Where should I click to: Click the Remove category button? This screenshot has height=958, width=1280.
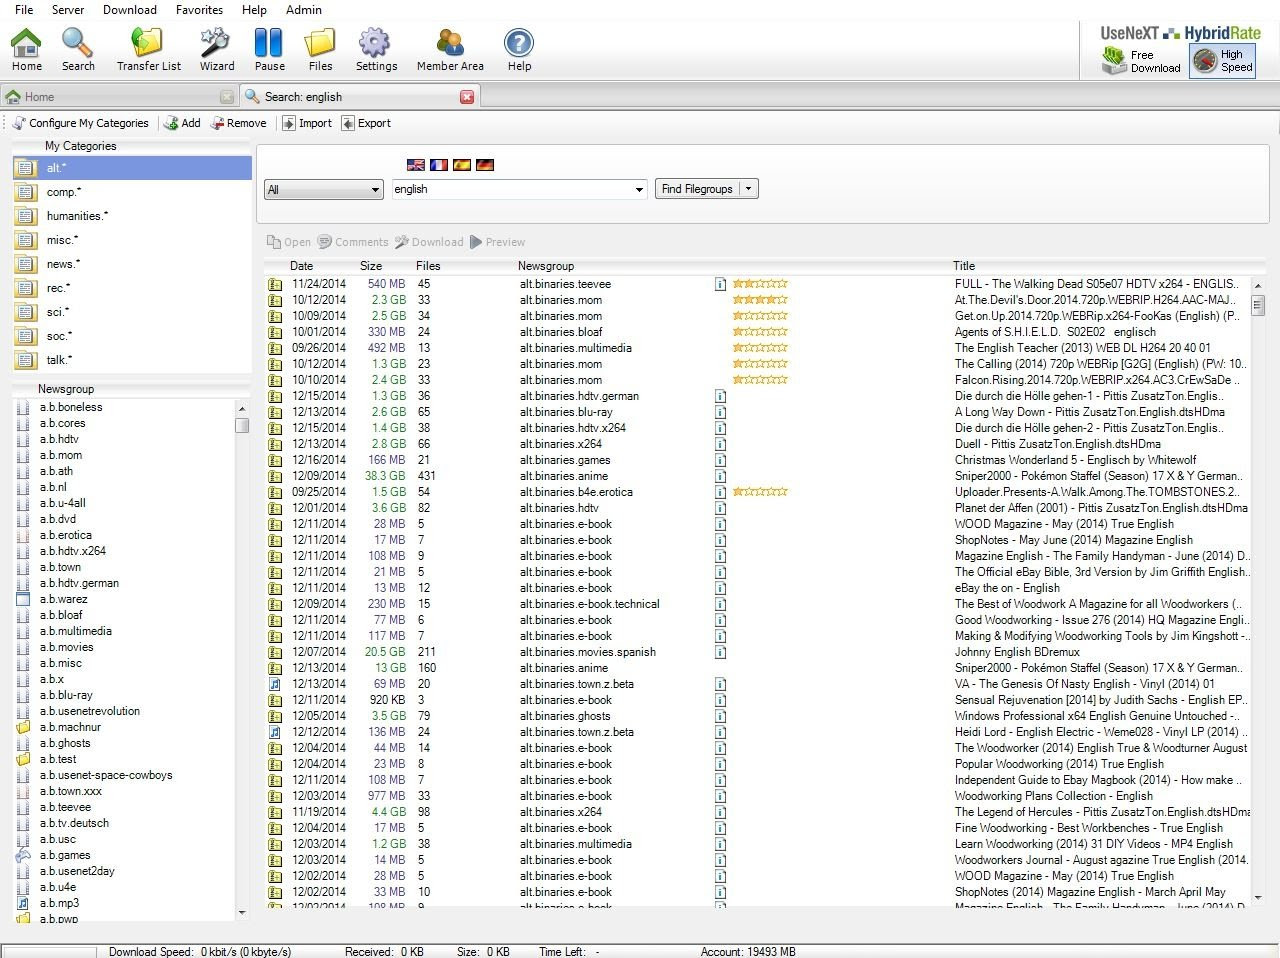pyautogui.click(x=239, y=123)
